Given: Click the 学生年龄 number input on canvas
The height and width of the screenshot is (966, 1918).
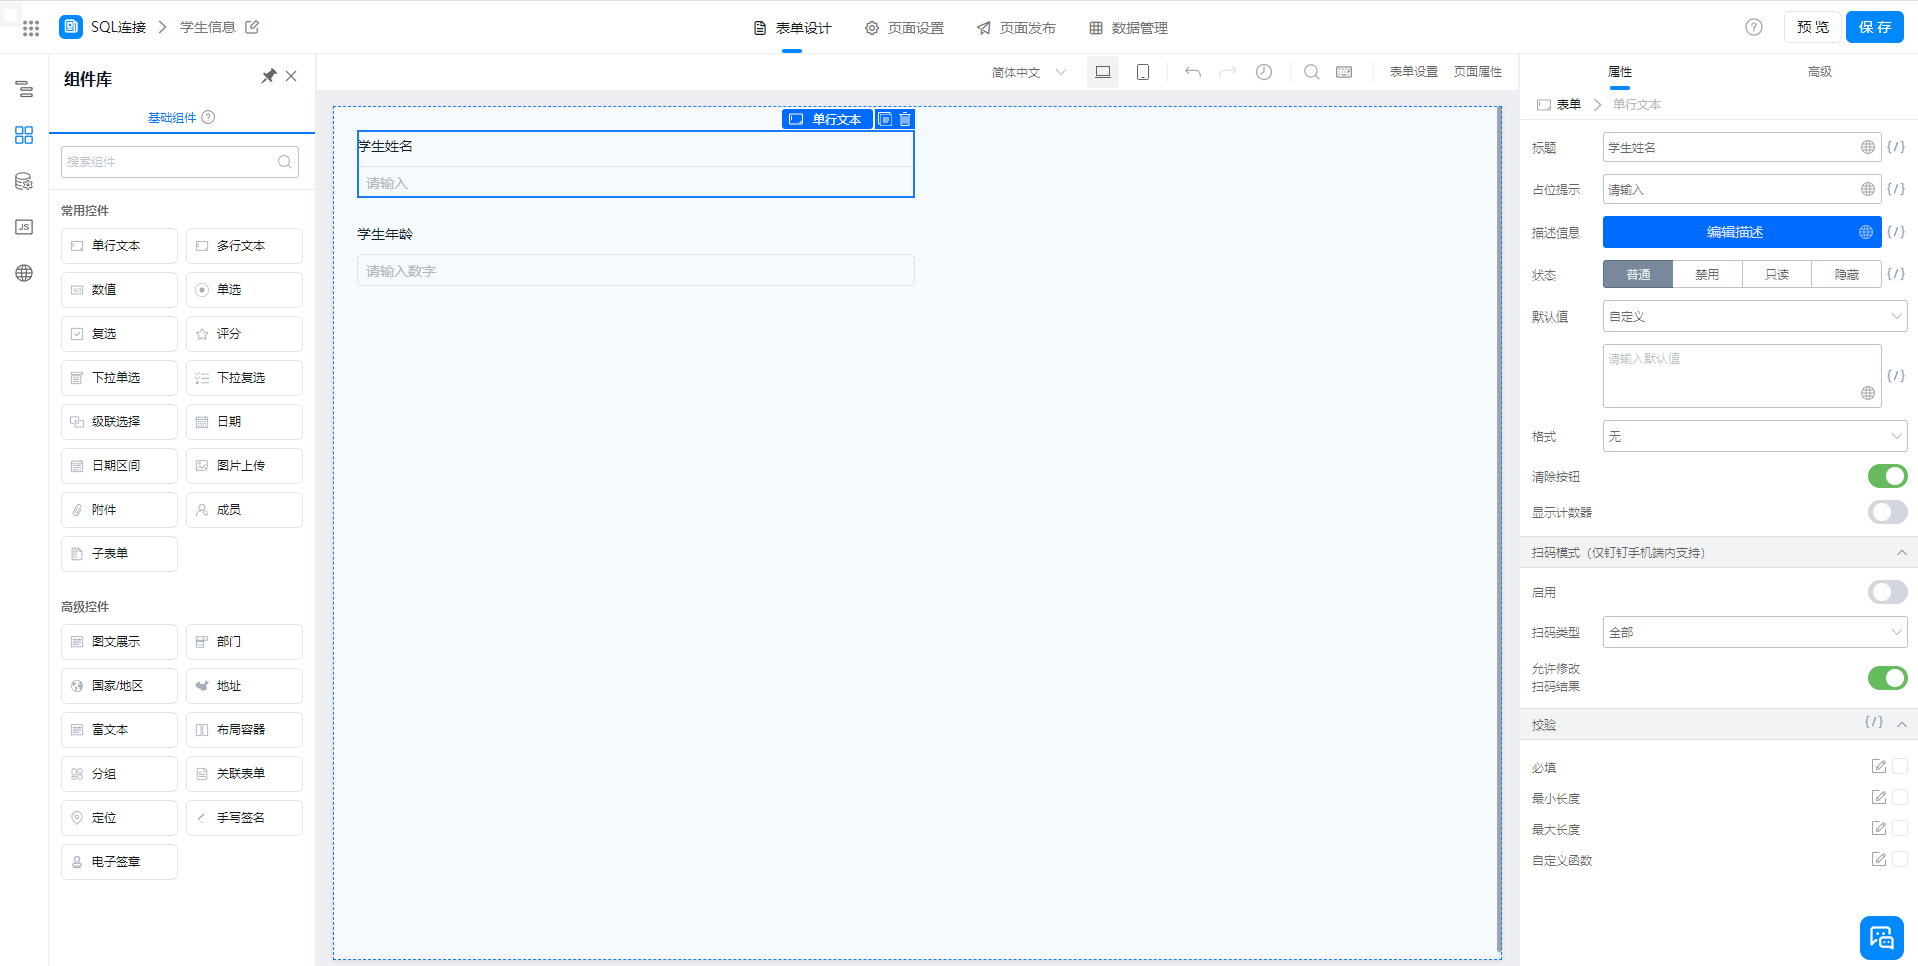Looking at the screenshot, I should point(636,271).
